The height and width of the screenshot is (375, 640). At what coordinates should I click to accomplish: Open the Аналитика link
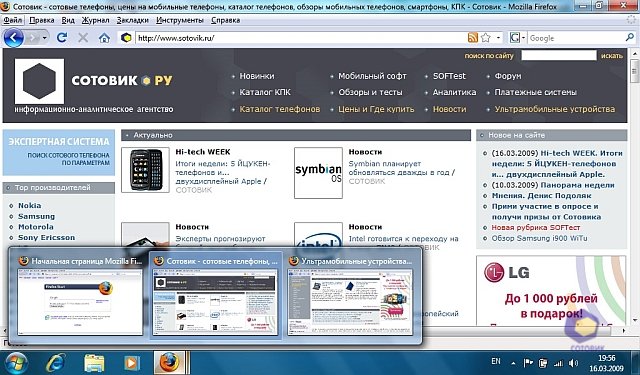click(x=454, y=92)
